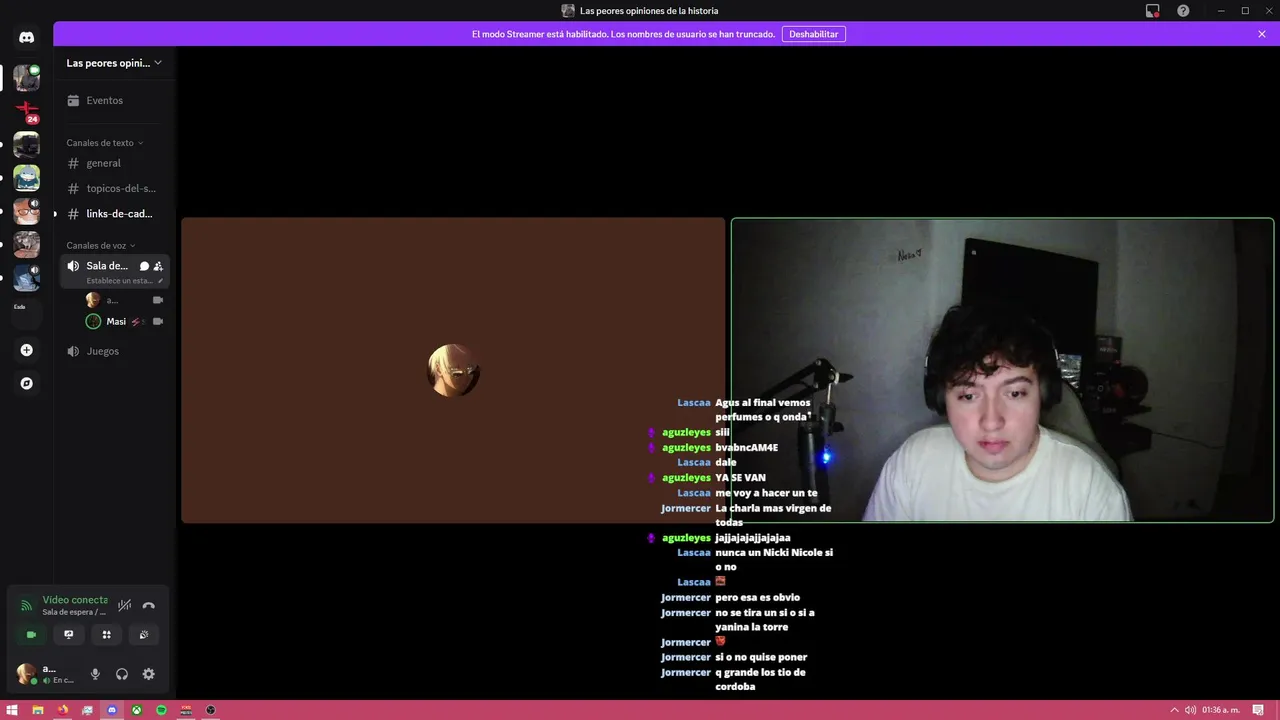The image size is (1280, 720).
Task: Click the avatar in brown video tile
Action: click(x=453, y=370)
